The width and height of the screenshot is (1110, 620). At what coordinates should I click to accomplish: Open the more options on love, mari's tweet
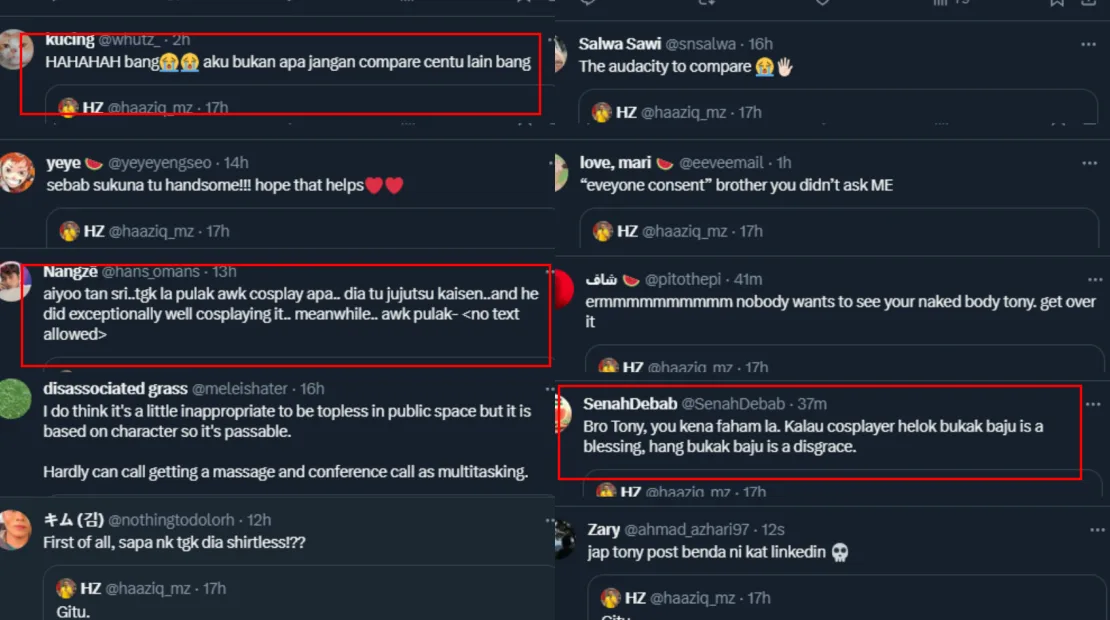tap(1088, 163)
